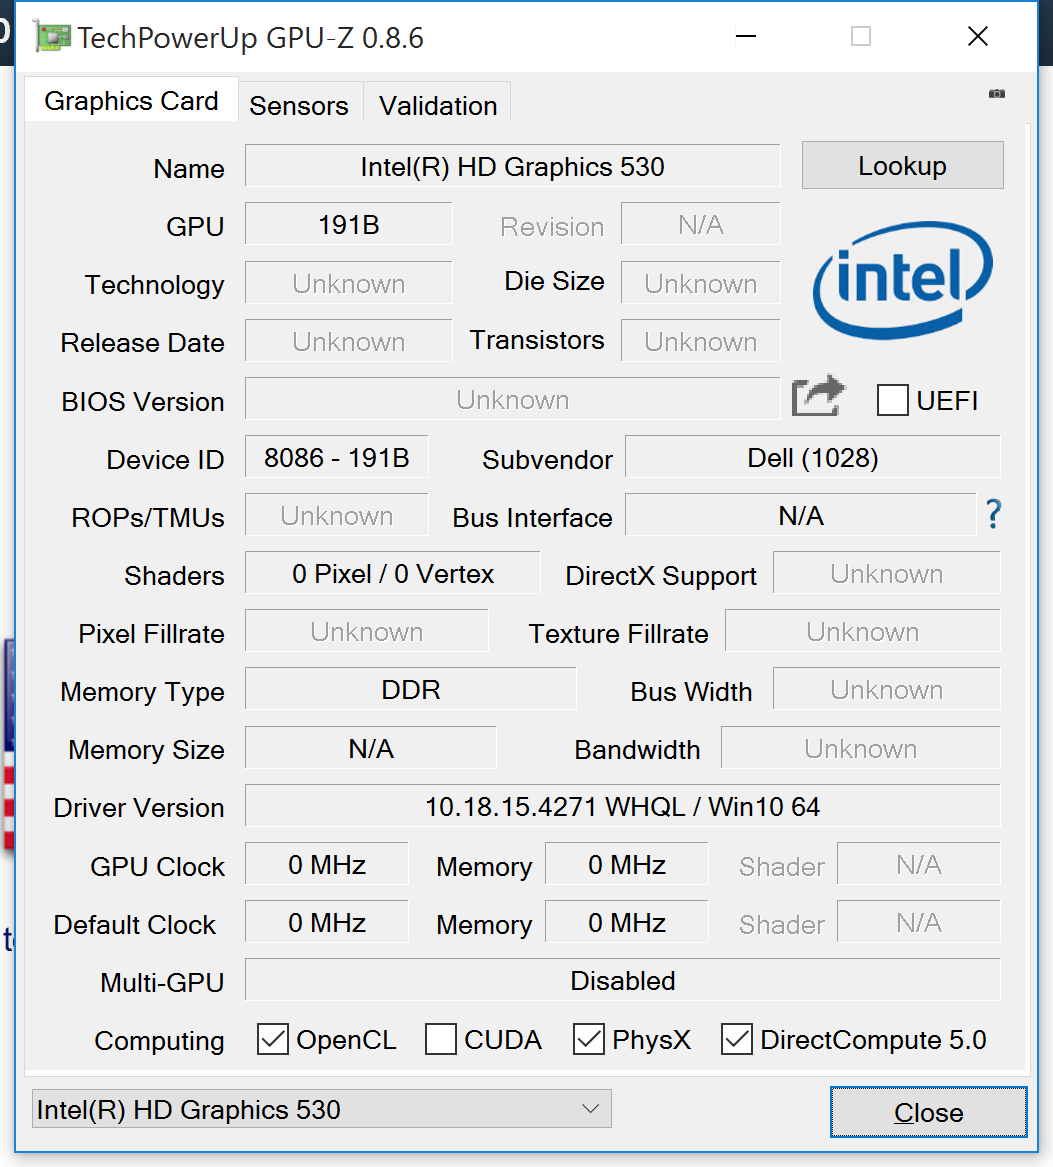Select the Graphics Card tab
Viewport: 1053px width, 1167px height.
(x=131, y=100)
